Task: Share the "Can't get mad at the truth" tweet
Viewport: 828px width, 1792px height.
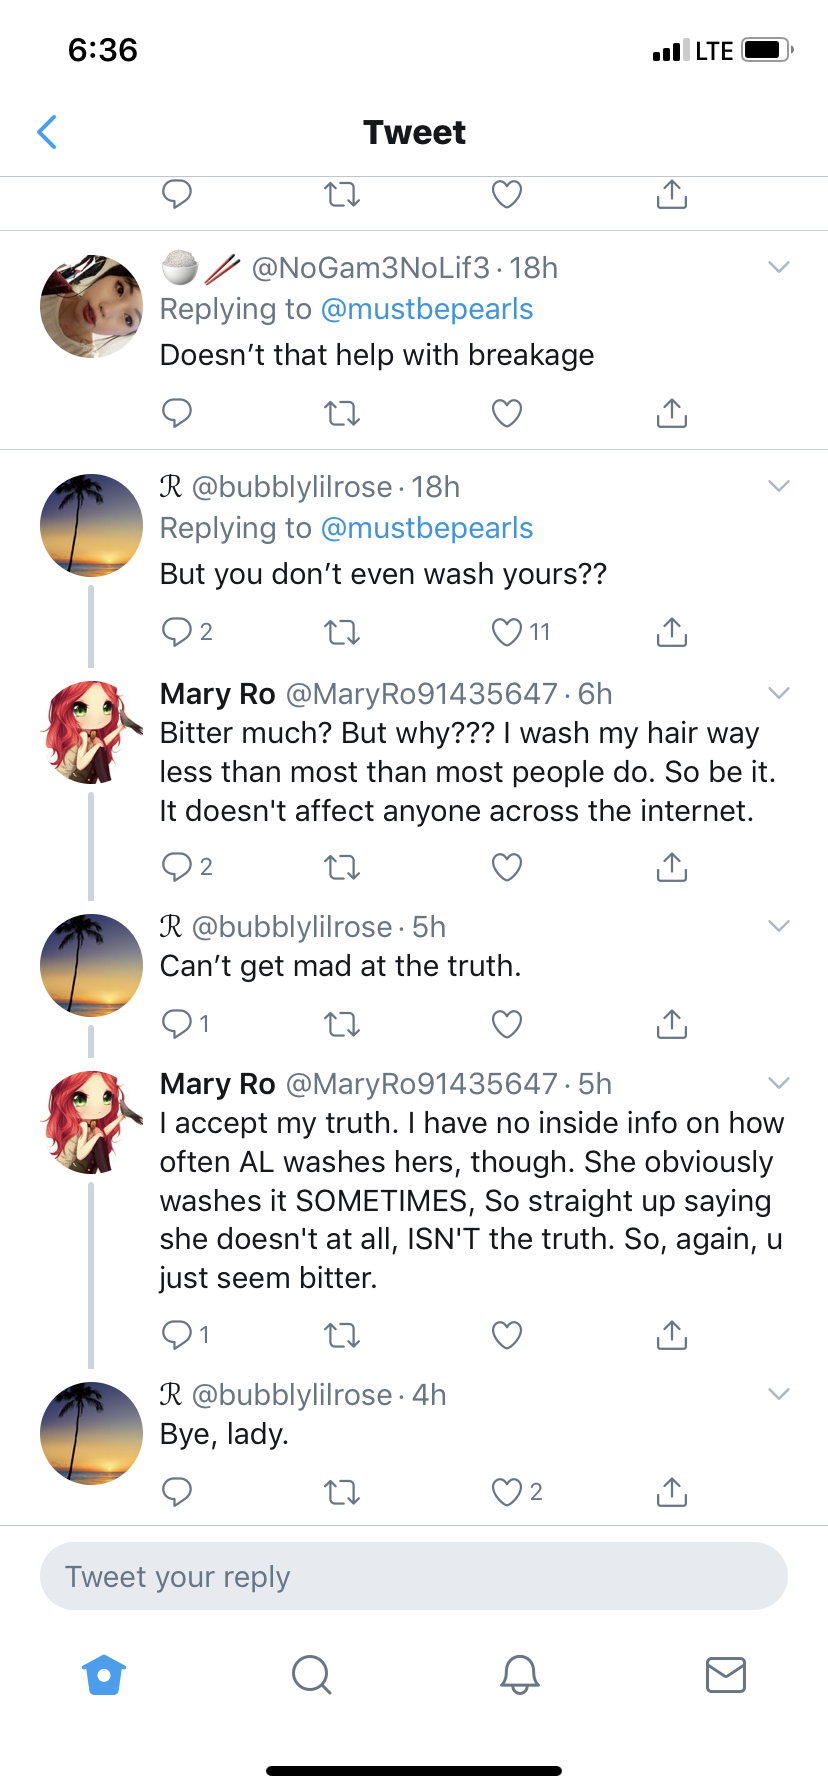Action: (x=672, y=1024)
